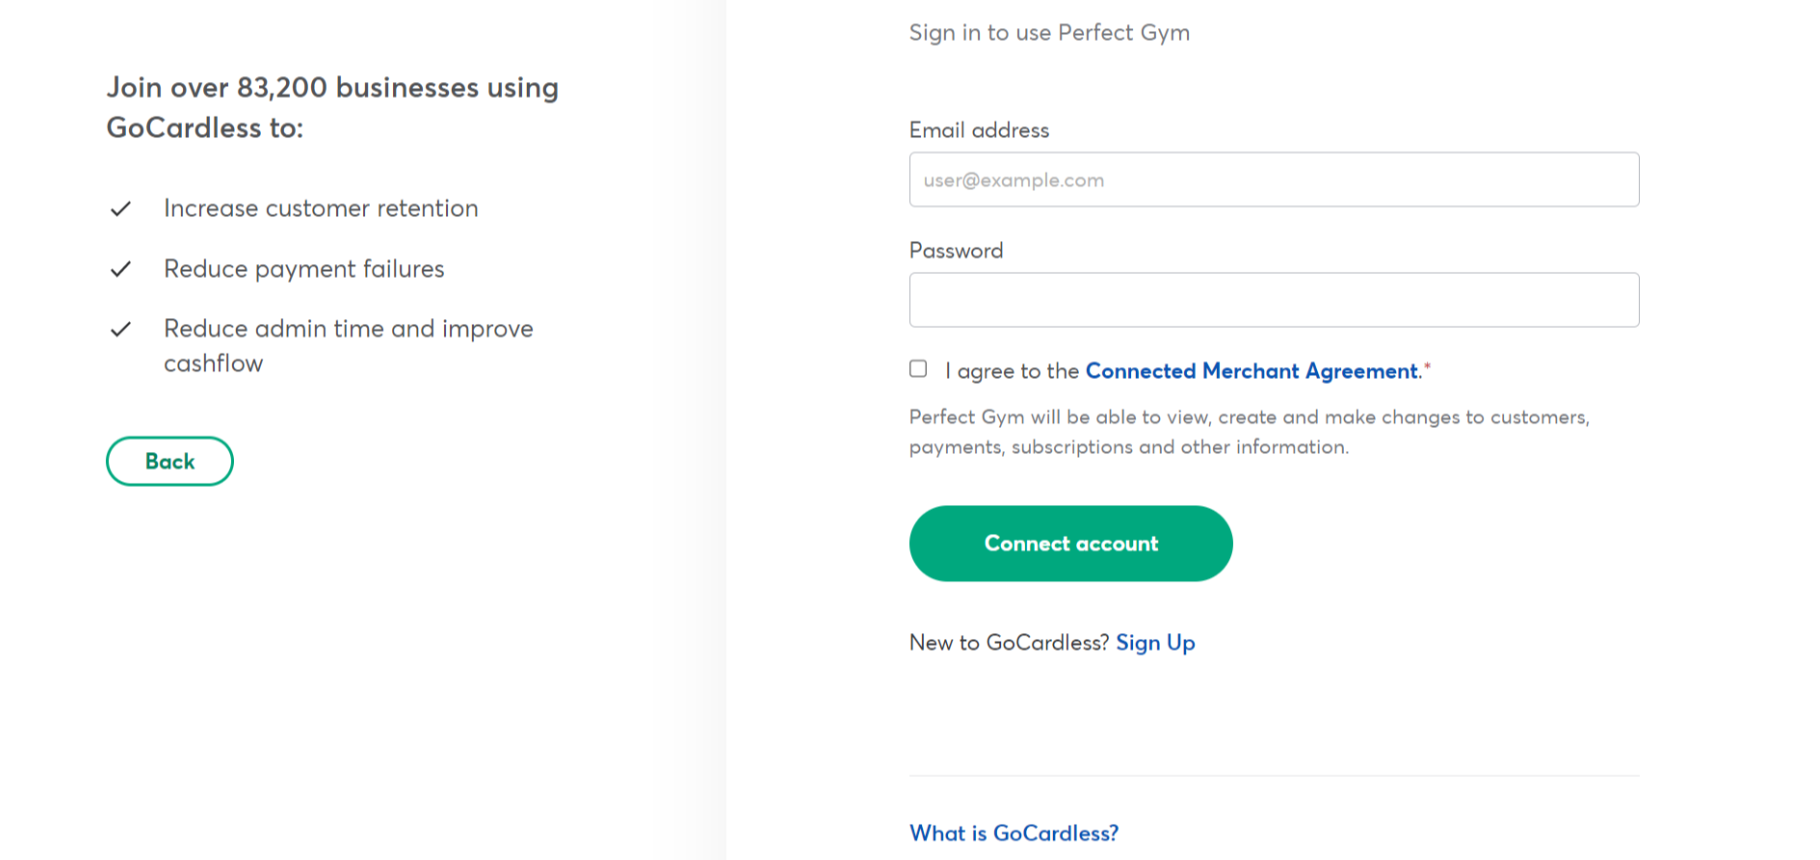Click the red required asterisk after Agreement
Screen dimensions: 1820x860
(x=1427, y=367)
